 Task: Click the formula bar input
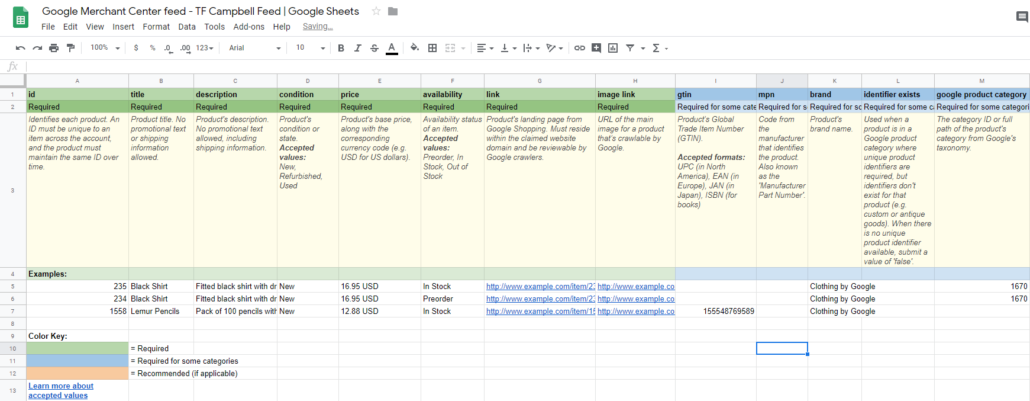[526, 66]
